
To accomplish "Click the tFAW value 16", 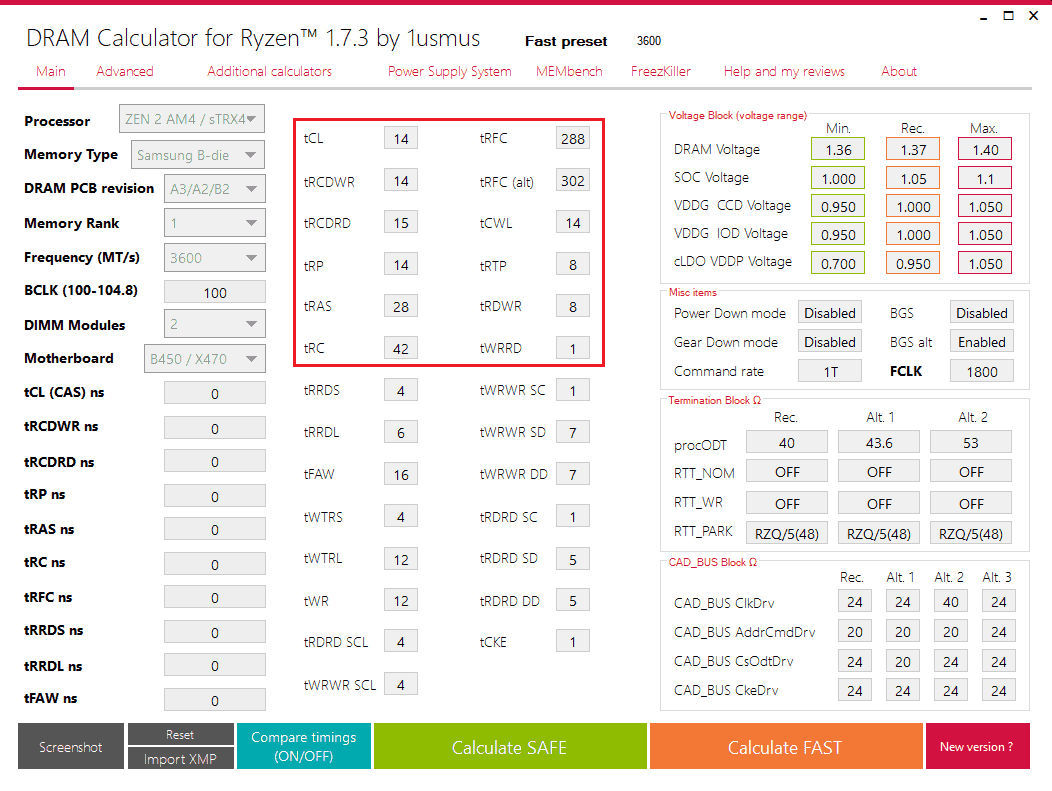I will point(401,474).
